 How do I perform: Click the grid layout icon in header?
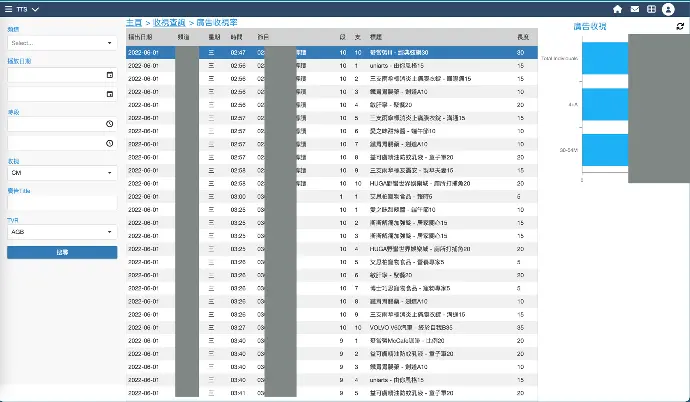652,9
